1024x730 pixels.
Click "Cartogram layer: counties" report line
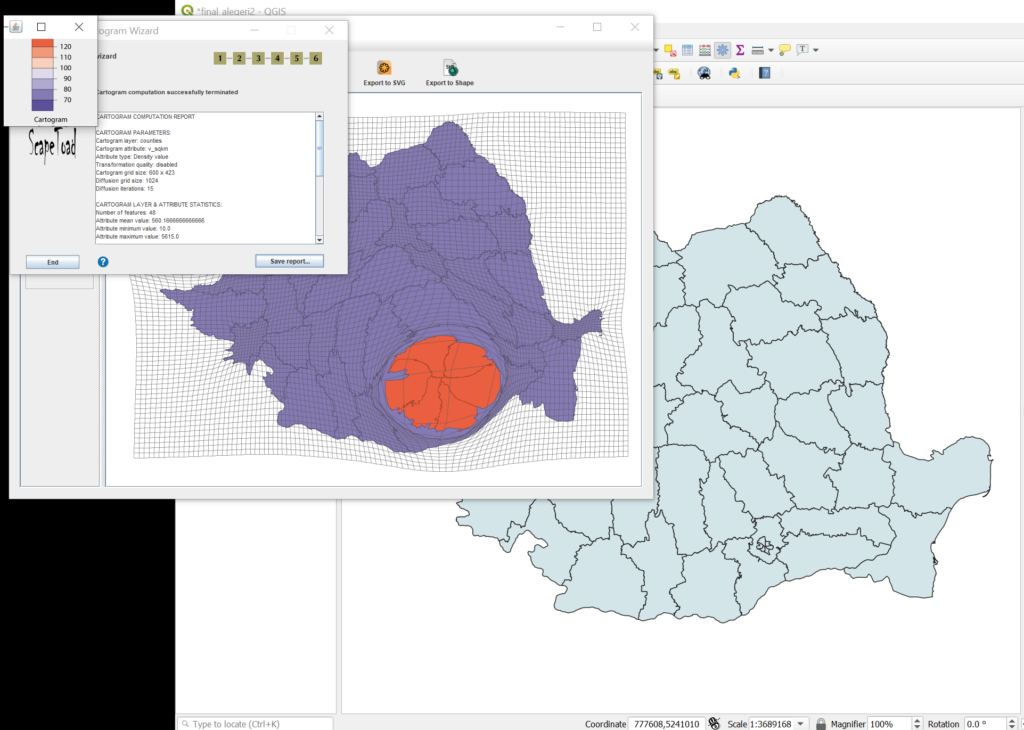(129, 140)
